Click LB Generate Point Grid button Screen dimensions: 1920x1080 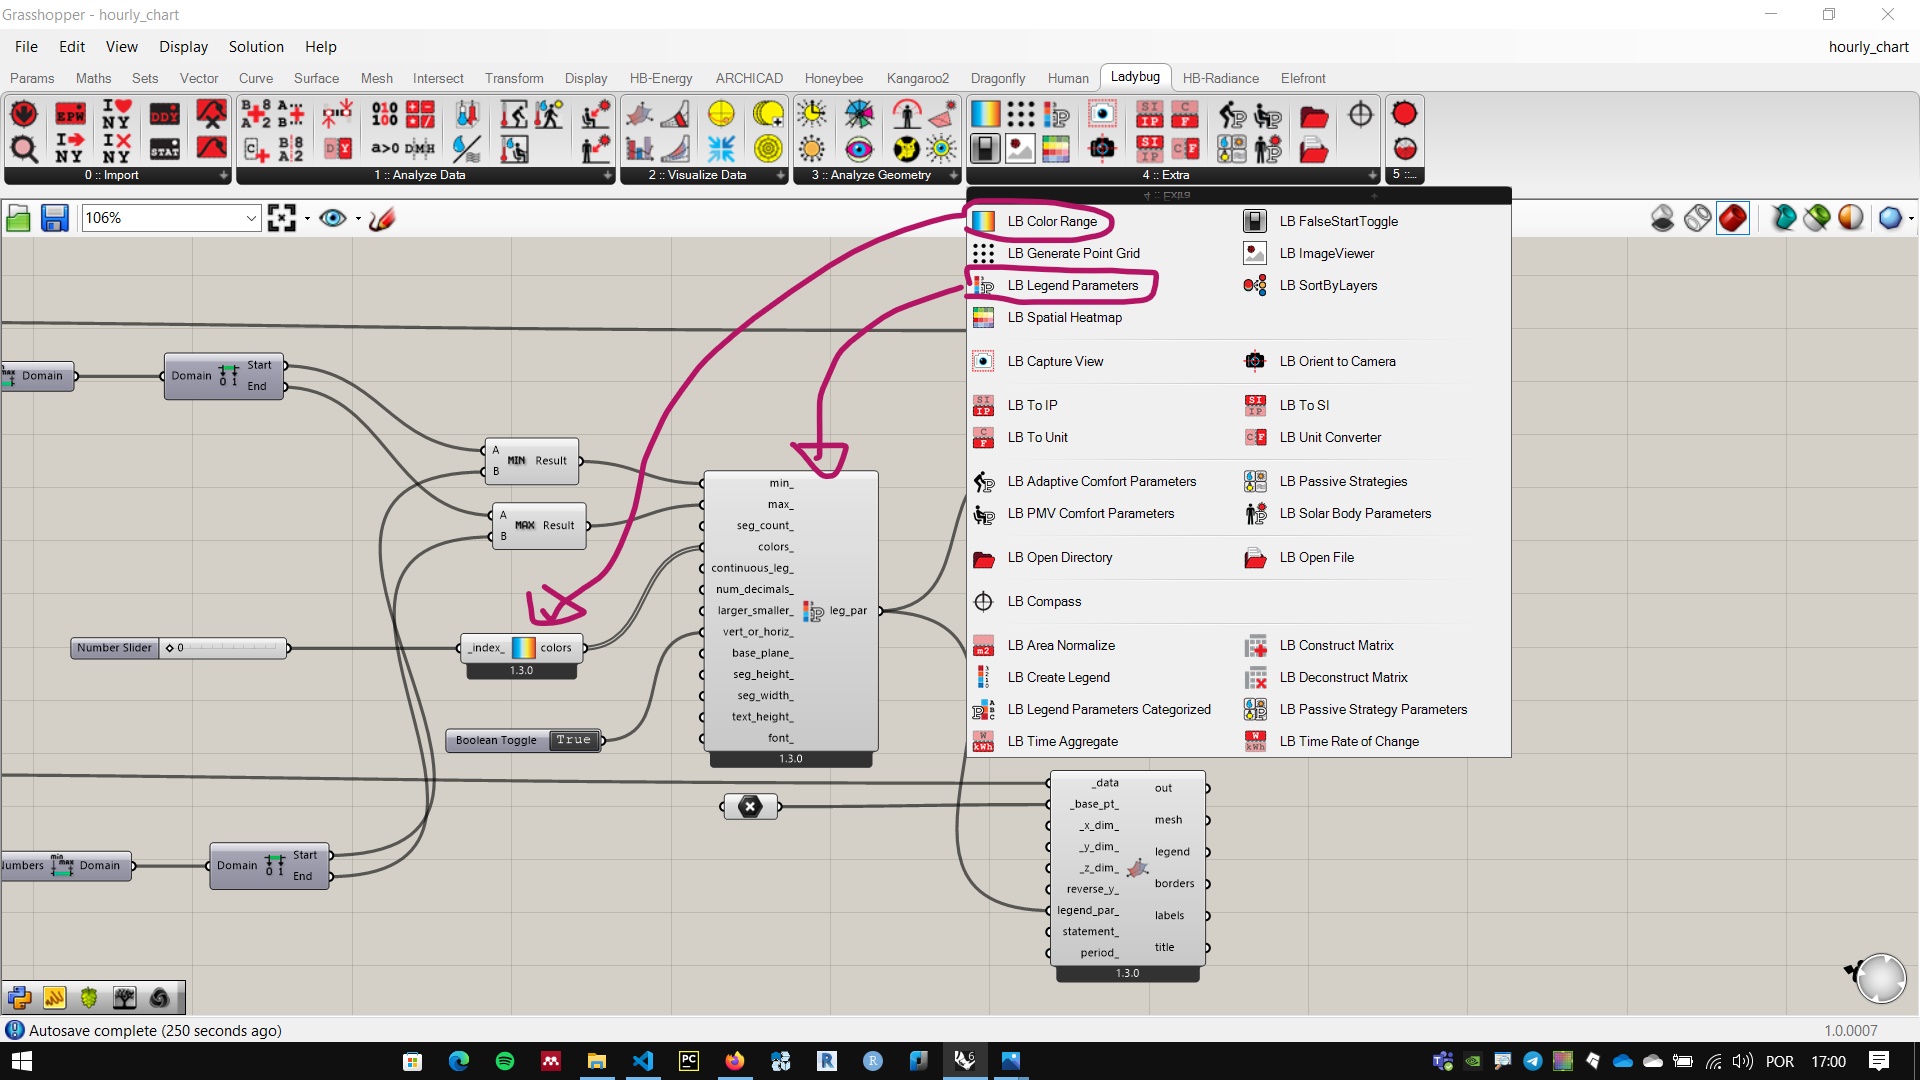click(1075, 253)
